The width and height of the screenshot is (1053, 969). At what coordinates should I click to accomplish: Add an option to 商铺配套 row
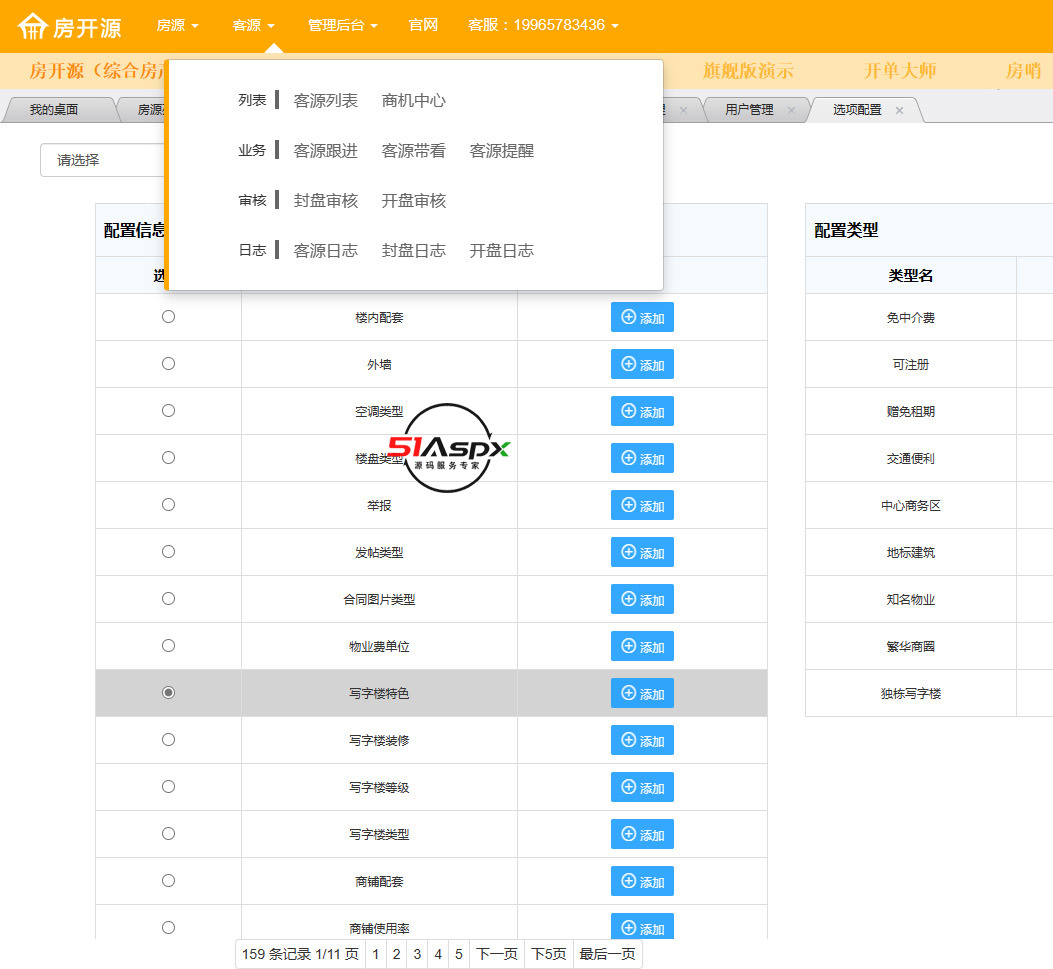pos(642,881)
